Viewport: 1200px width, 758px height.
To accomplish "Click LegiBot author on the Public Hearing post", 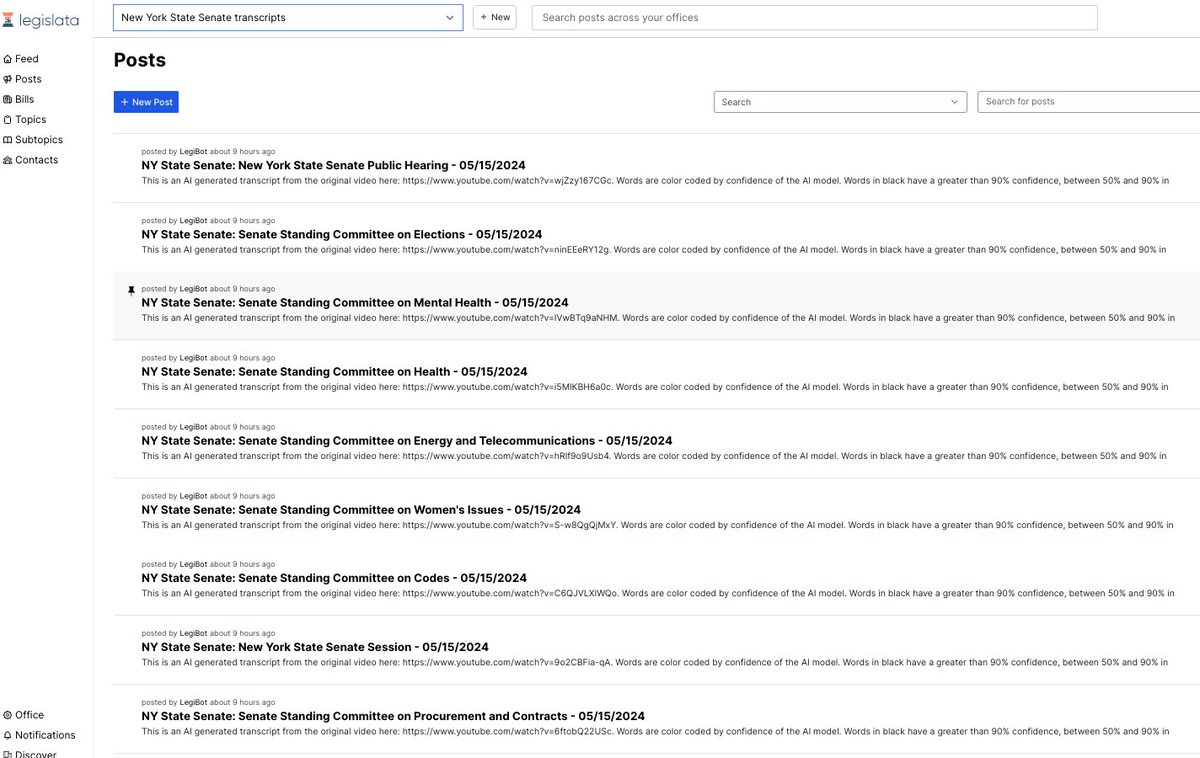I will tap(193, 152).
